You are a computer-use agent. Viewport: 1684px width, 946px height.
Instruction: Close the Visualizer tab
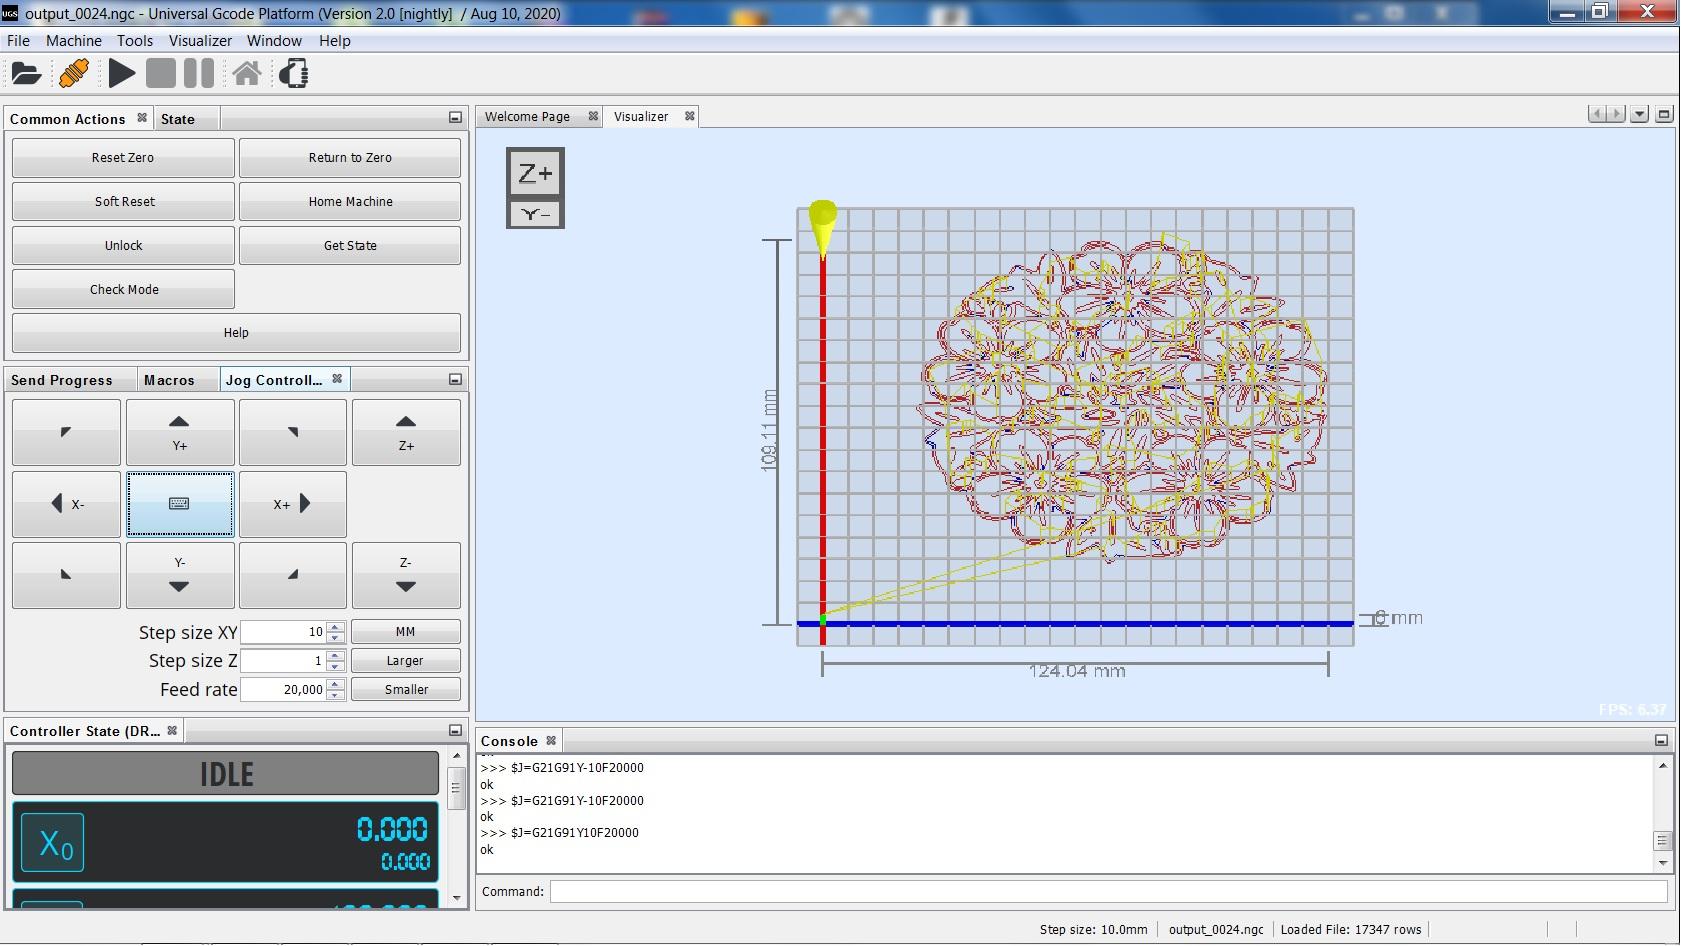pos(689,116)
